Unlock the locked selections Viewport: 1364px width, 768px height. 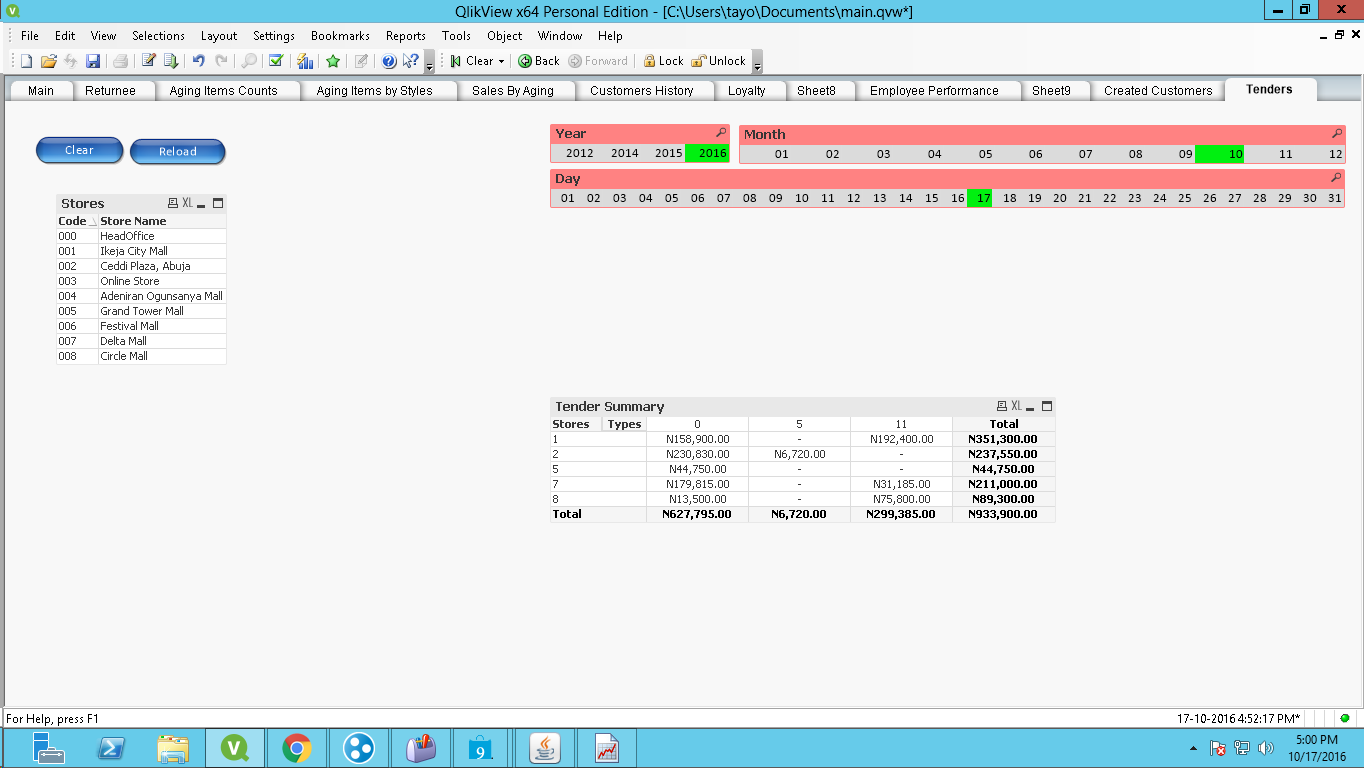tap(719, 61)
